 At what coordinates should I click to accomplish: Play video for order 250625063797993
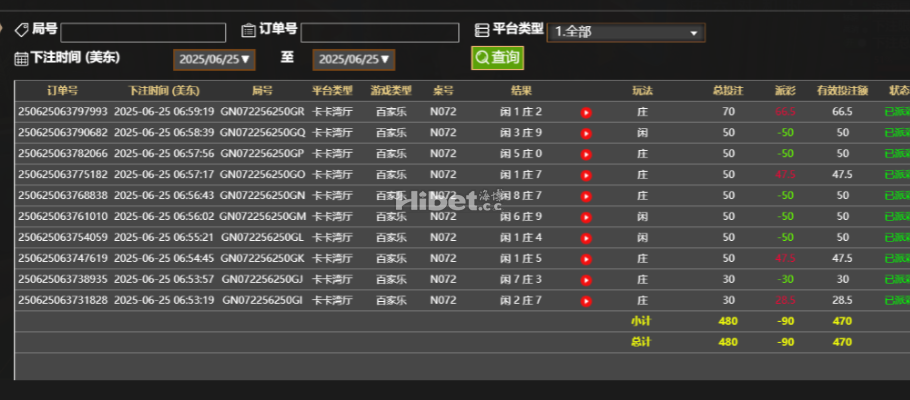(x=586, y=113)
